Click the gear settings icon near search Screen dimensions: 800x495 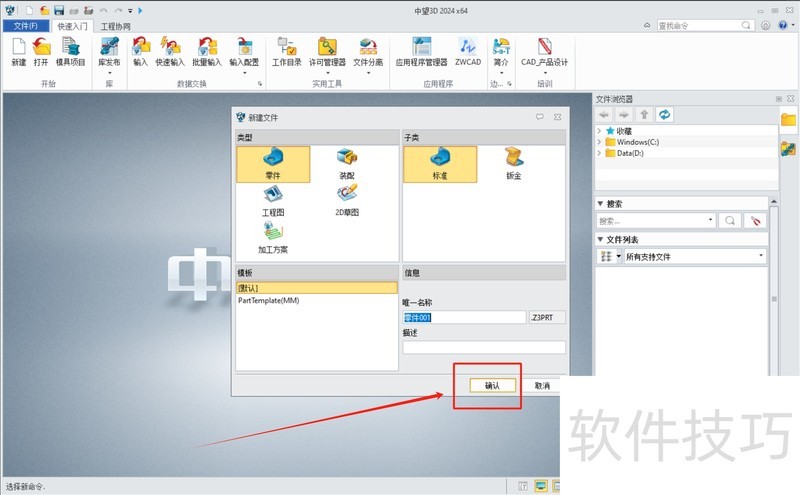766,25
